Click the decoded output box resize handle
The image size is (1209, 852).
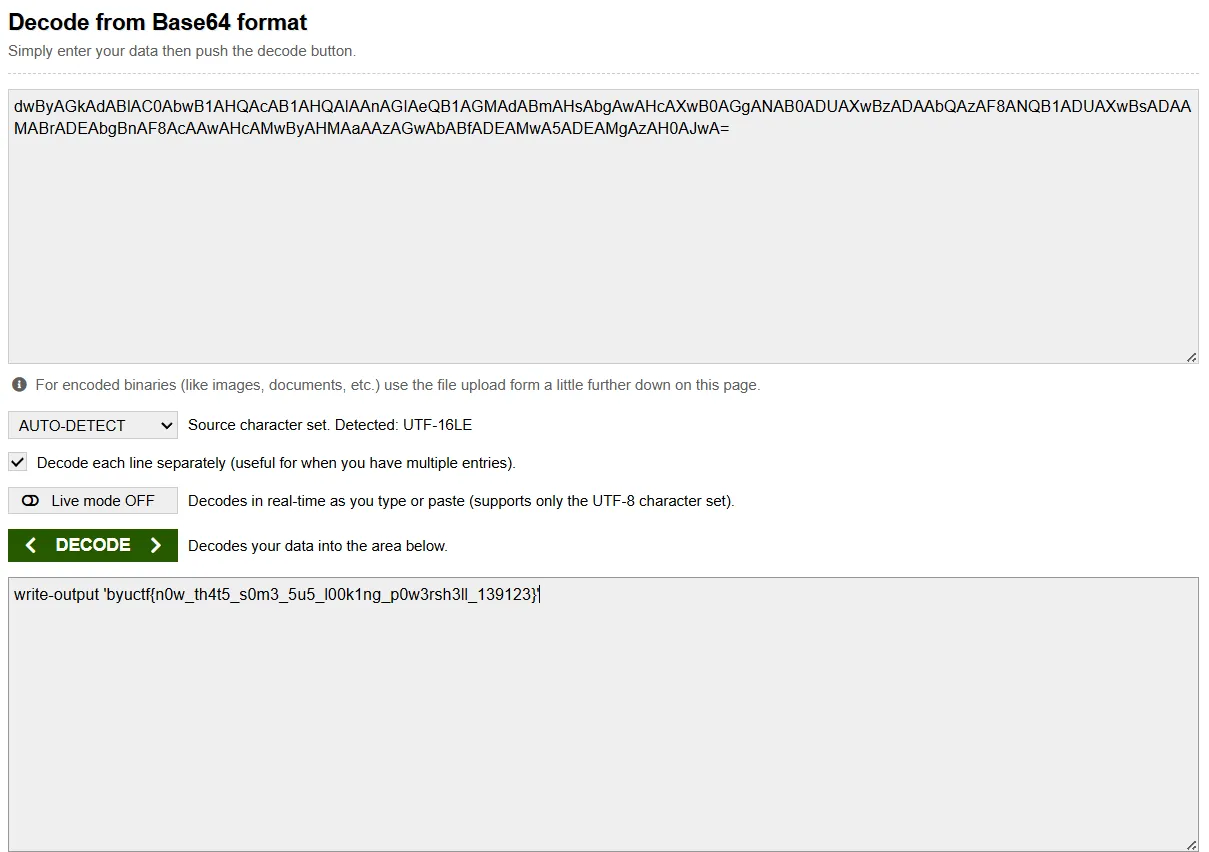point(1191,845)
